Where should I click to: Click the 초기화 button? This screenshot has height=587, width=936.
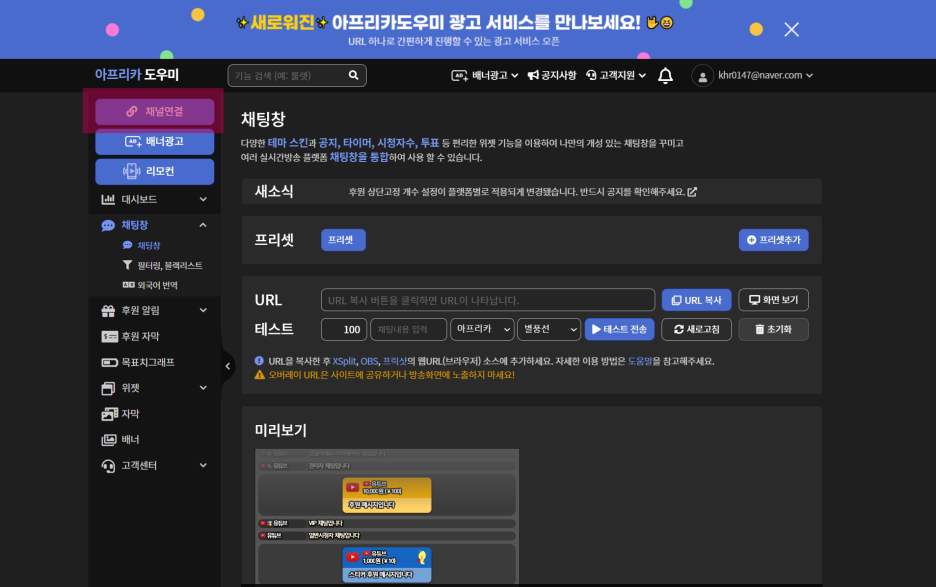[x=773, y=330]
